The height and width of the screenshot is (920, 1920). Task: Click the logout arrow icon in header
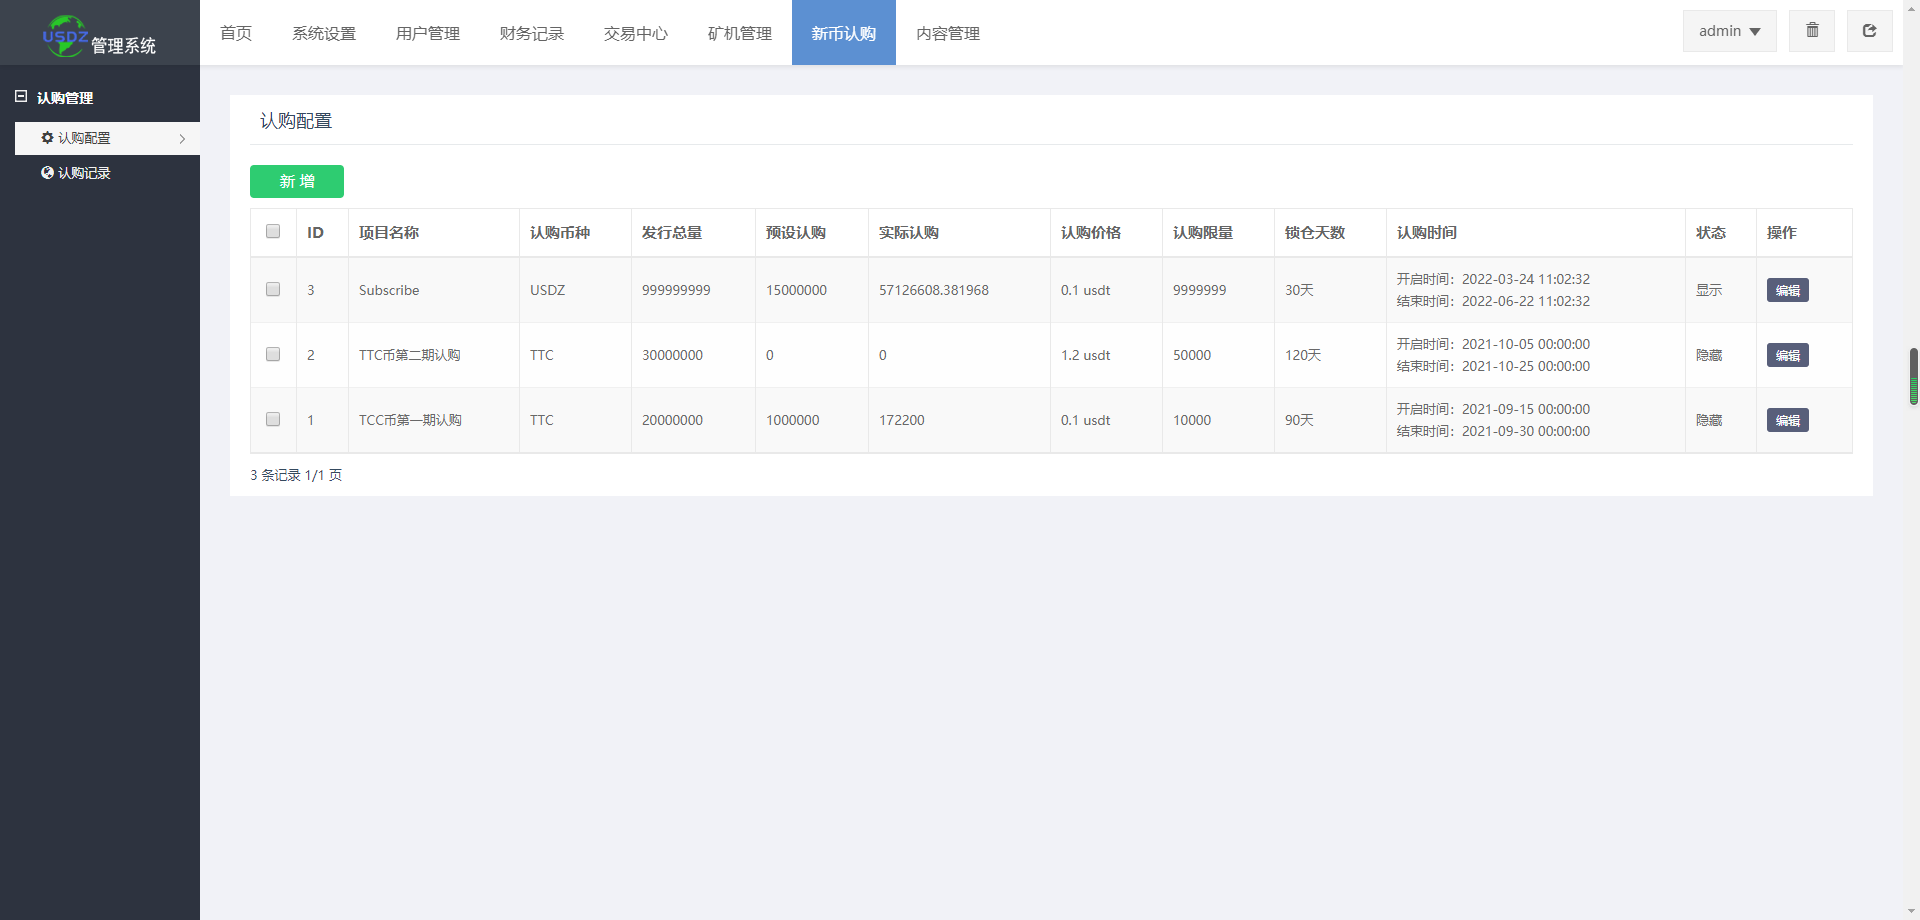1869,31
